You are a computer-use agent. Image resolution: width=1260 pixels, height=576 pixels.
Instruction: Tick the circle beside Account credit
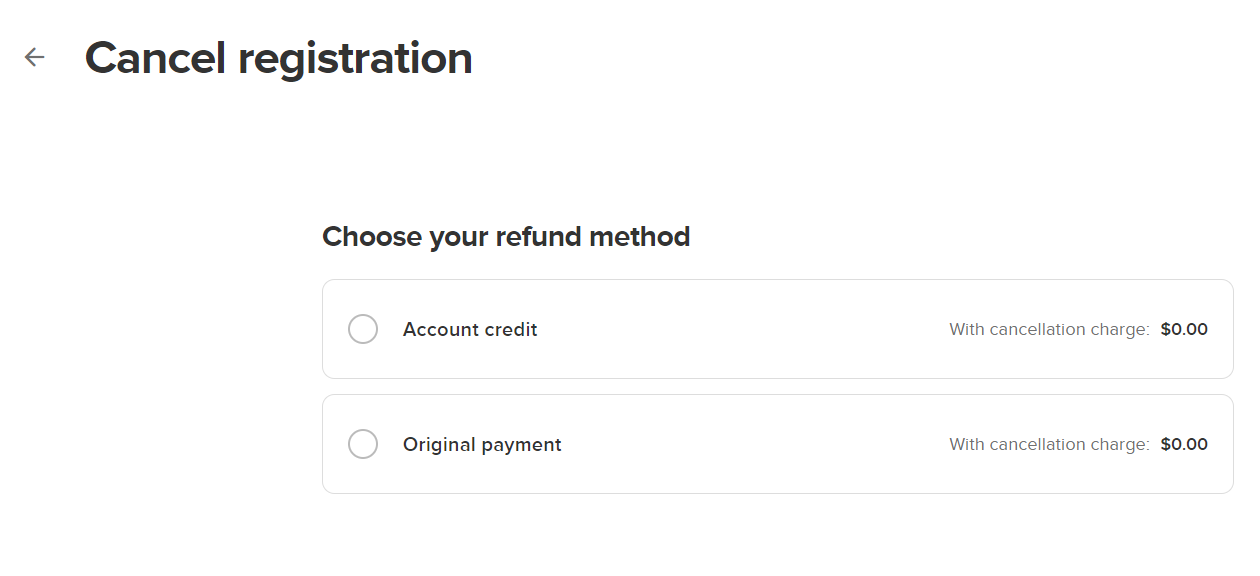click(363, 329)
